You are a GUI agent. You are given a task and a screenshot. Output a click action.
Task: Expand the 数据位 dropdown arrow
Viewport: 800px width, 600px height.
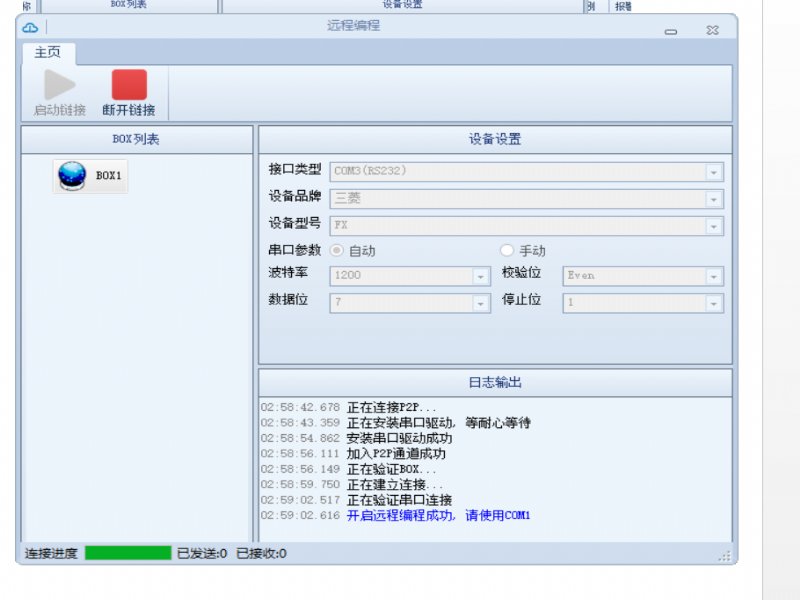(x=480, y=303)
